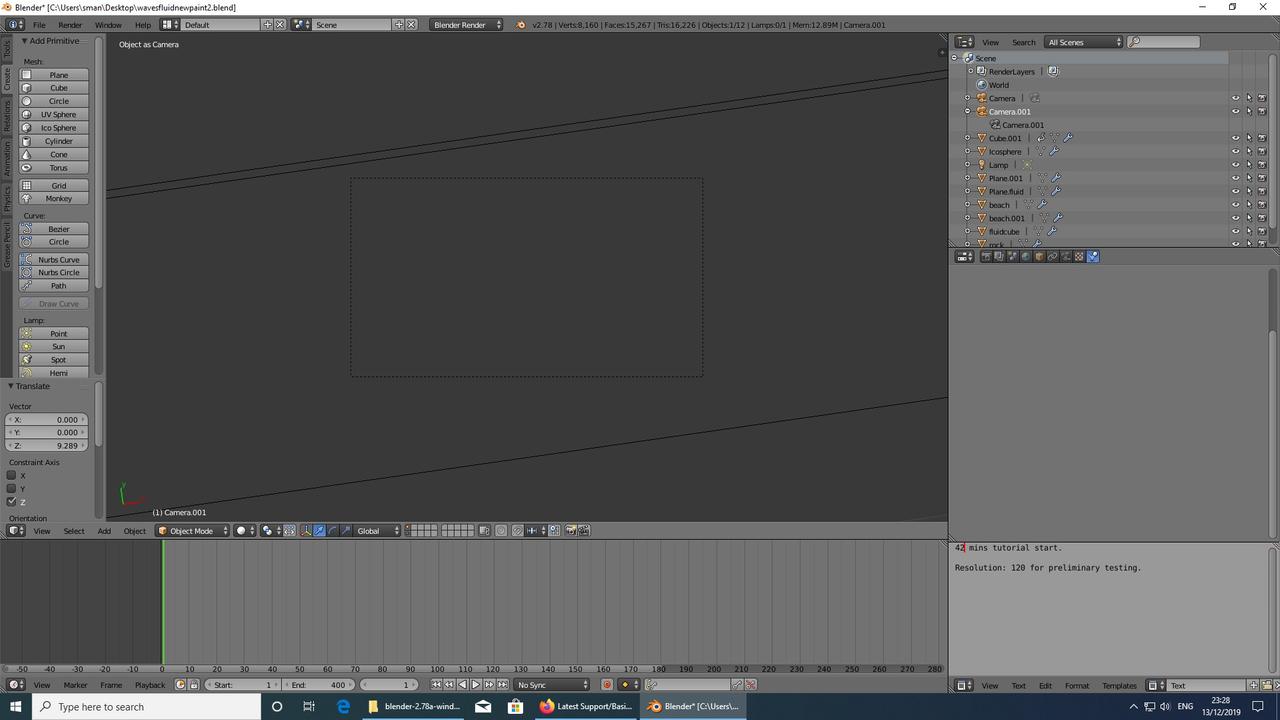
Task: Toggle renderability of the beach object
Action: (1261, 205)
